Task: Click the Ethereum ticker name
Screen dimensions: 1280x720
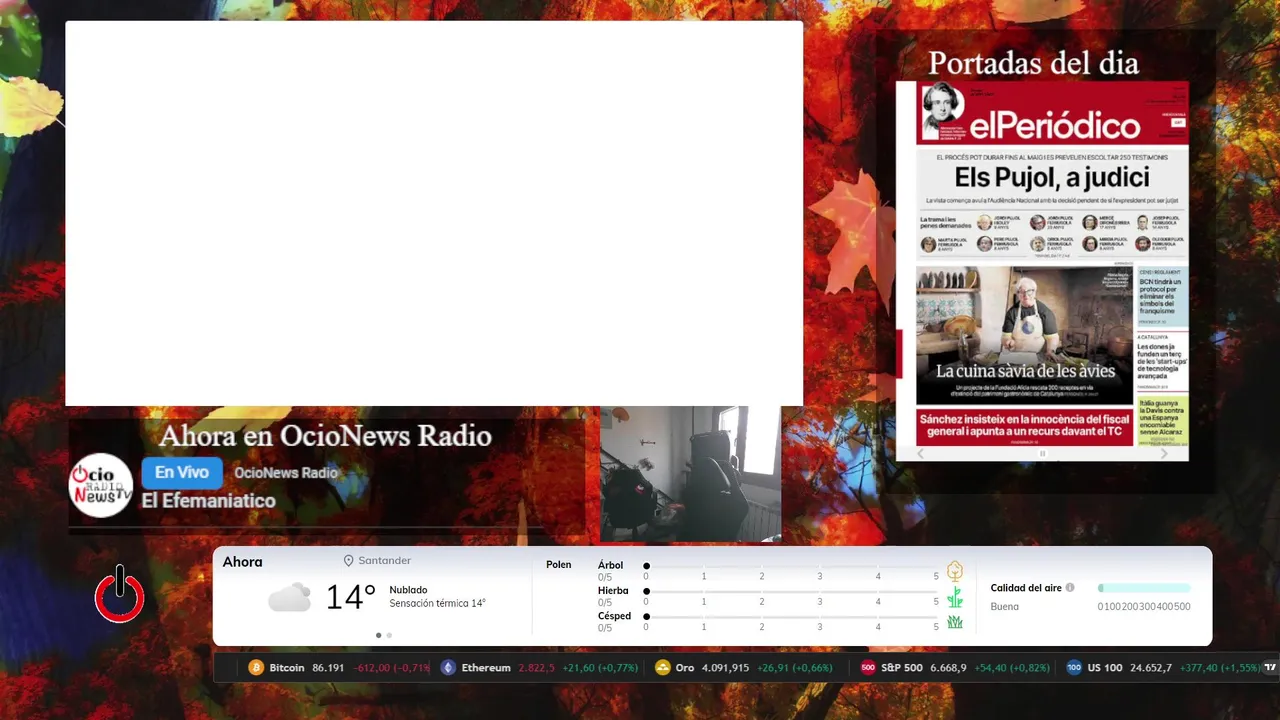Action: 486,667
